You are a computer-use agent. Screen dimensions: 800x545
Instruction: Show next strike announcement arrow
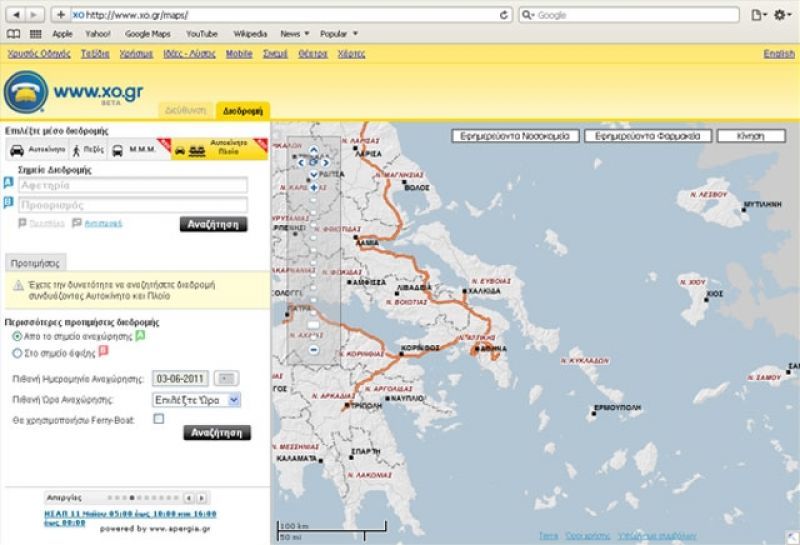(x=202, y=498)
